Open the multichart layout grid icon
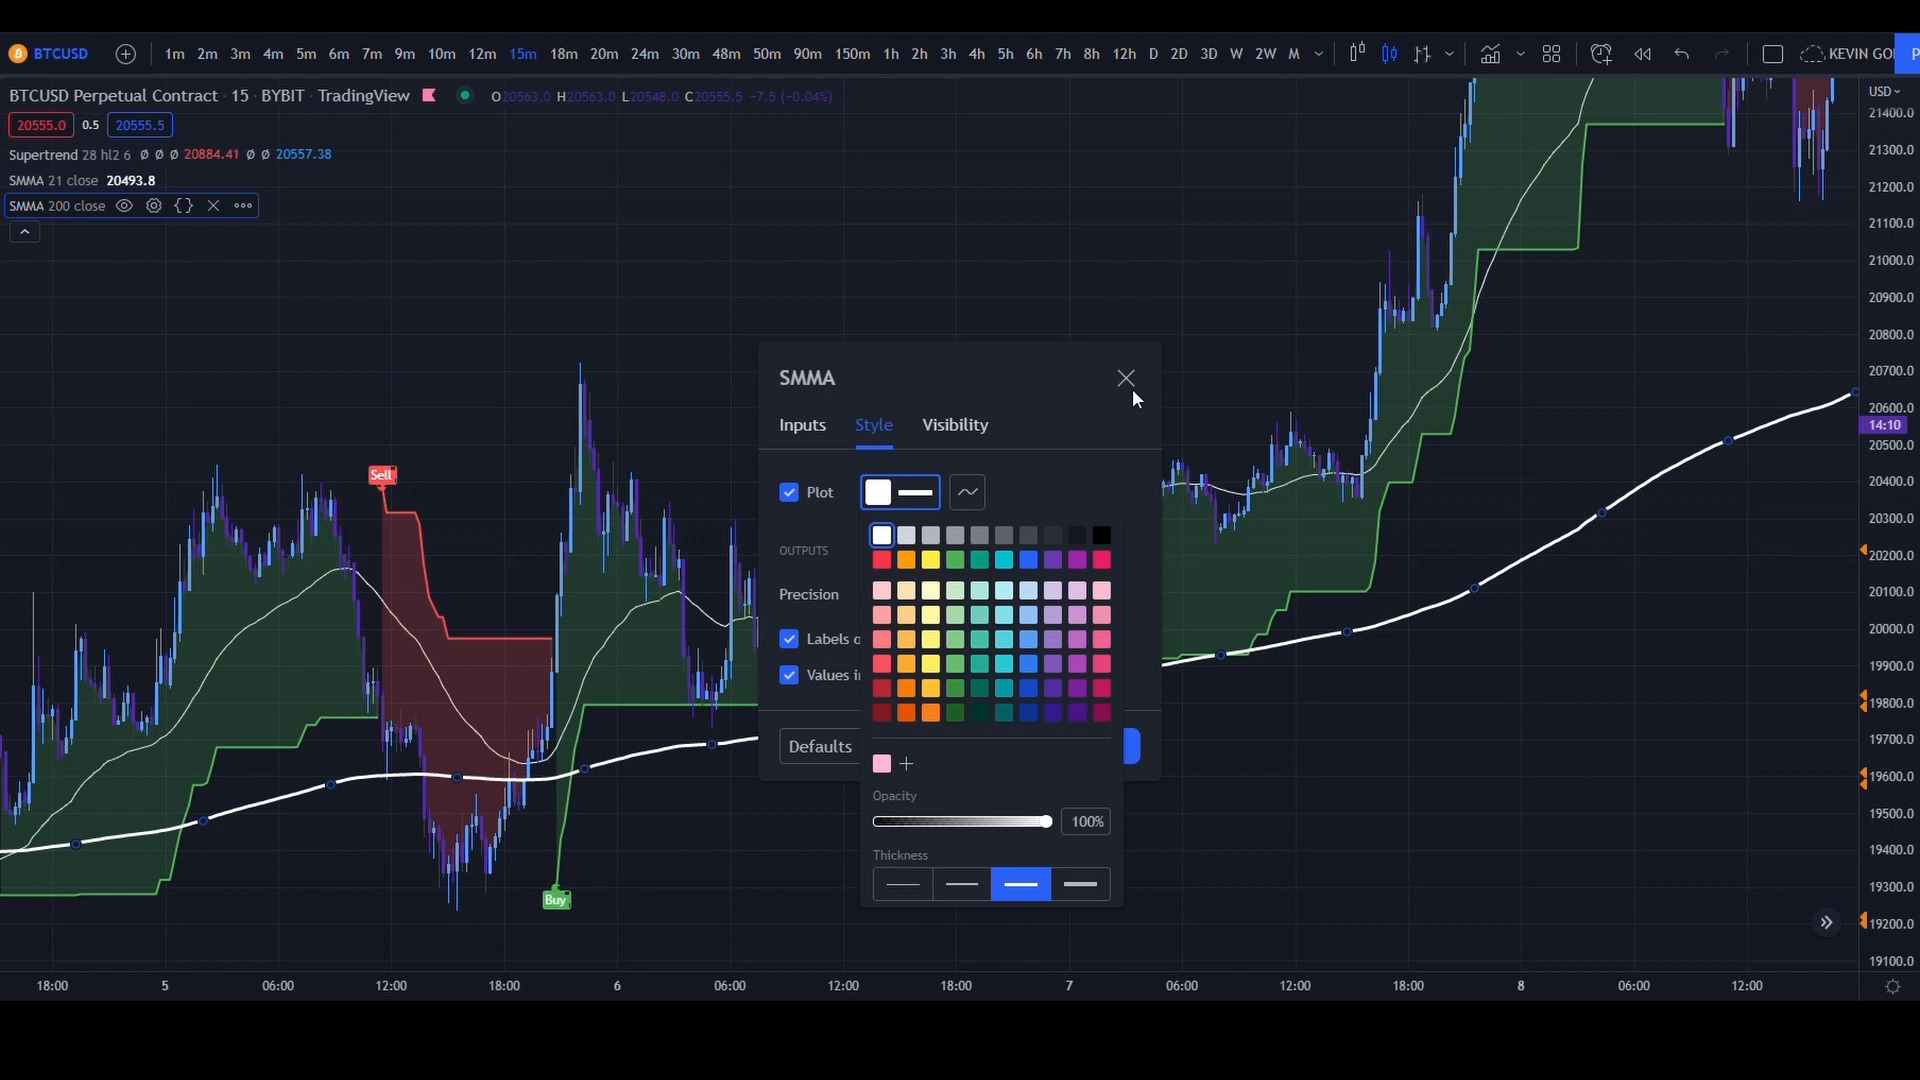The width and height of the screenshot is (1920, 1080). [x=1551, y=54]
